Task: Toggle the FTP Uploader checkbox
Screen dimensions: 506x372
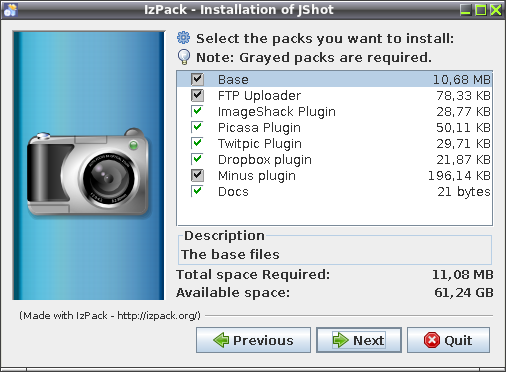Action: pos(197,95)
